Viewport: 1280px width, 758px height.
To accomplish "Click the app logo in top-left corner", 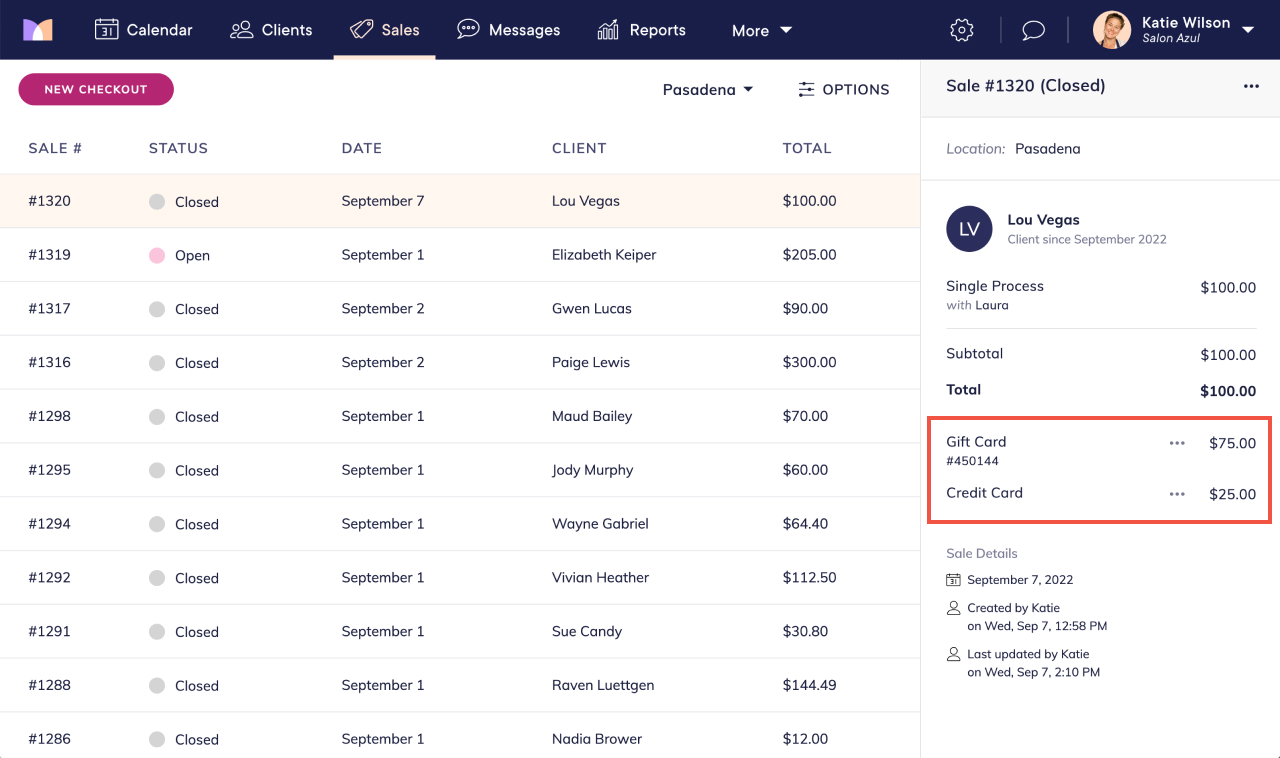I will [39, 29].
